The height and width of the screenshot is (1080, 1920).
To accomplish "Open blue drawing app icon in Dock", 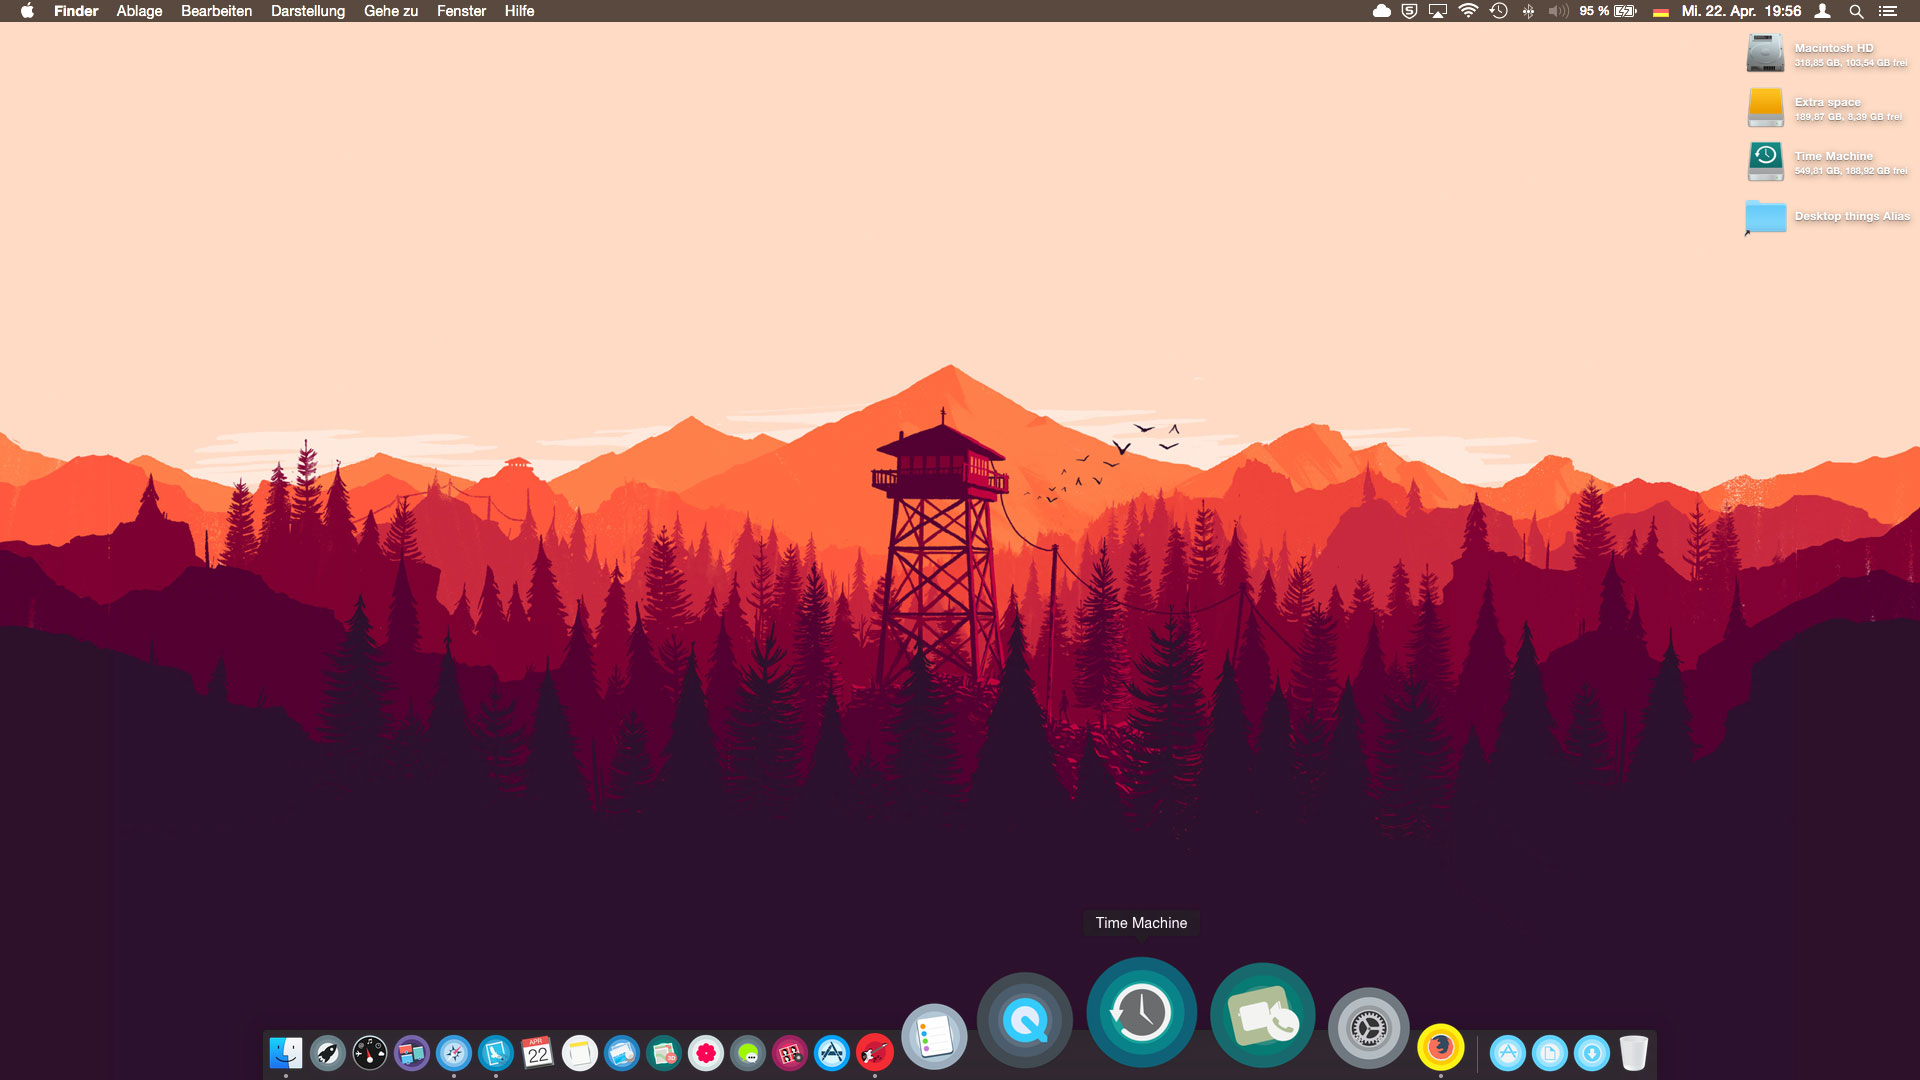I will tap(496, 1052).
